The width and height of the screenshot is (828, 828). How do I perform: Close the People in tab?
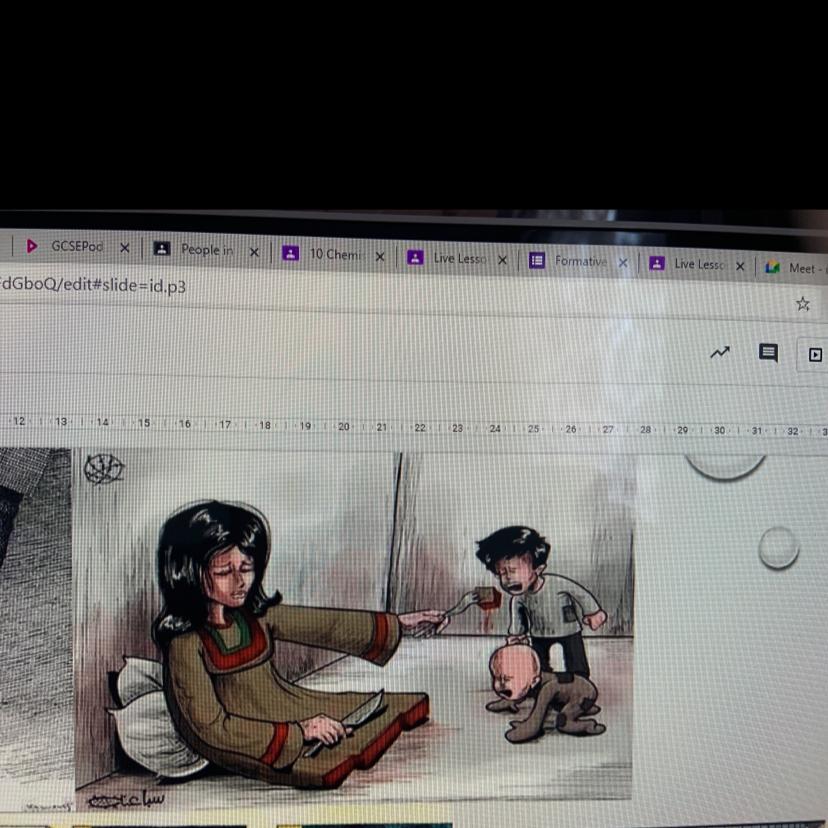tap(254, 252)
